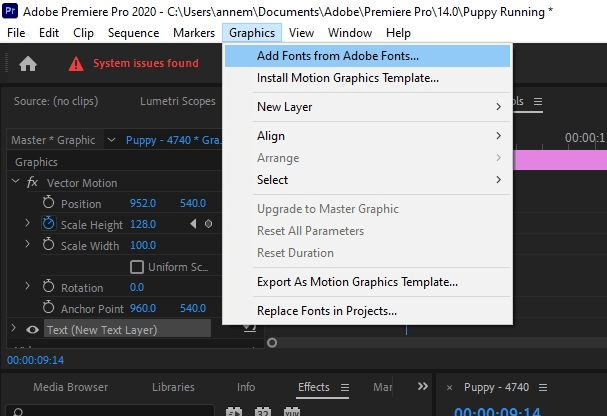Open the Master * Graphic dropdown arrow
Screen dimensions: 607x416
111,140
